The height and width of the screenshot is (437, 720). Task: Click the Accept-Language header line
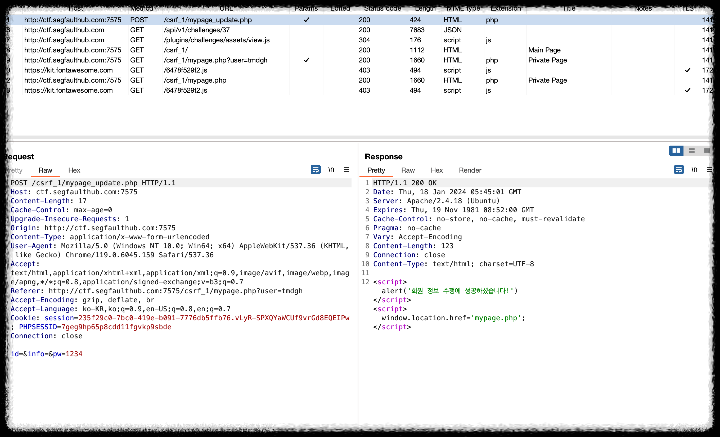click(x=120, y=309)
